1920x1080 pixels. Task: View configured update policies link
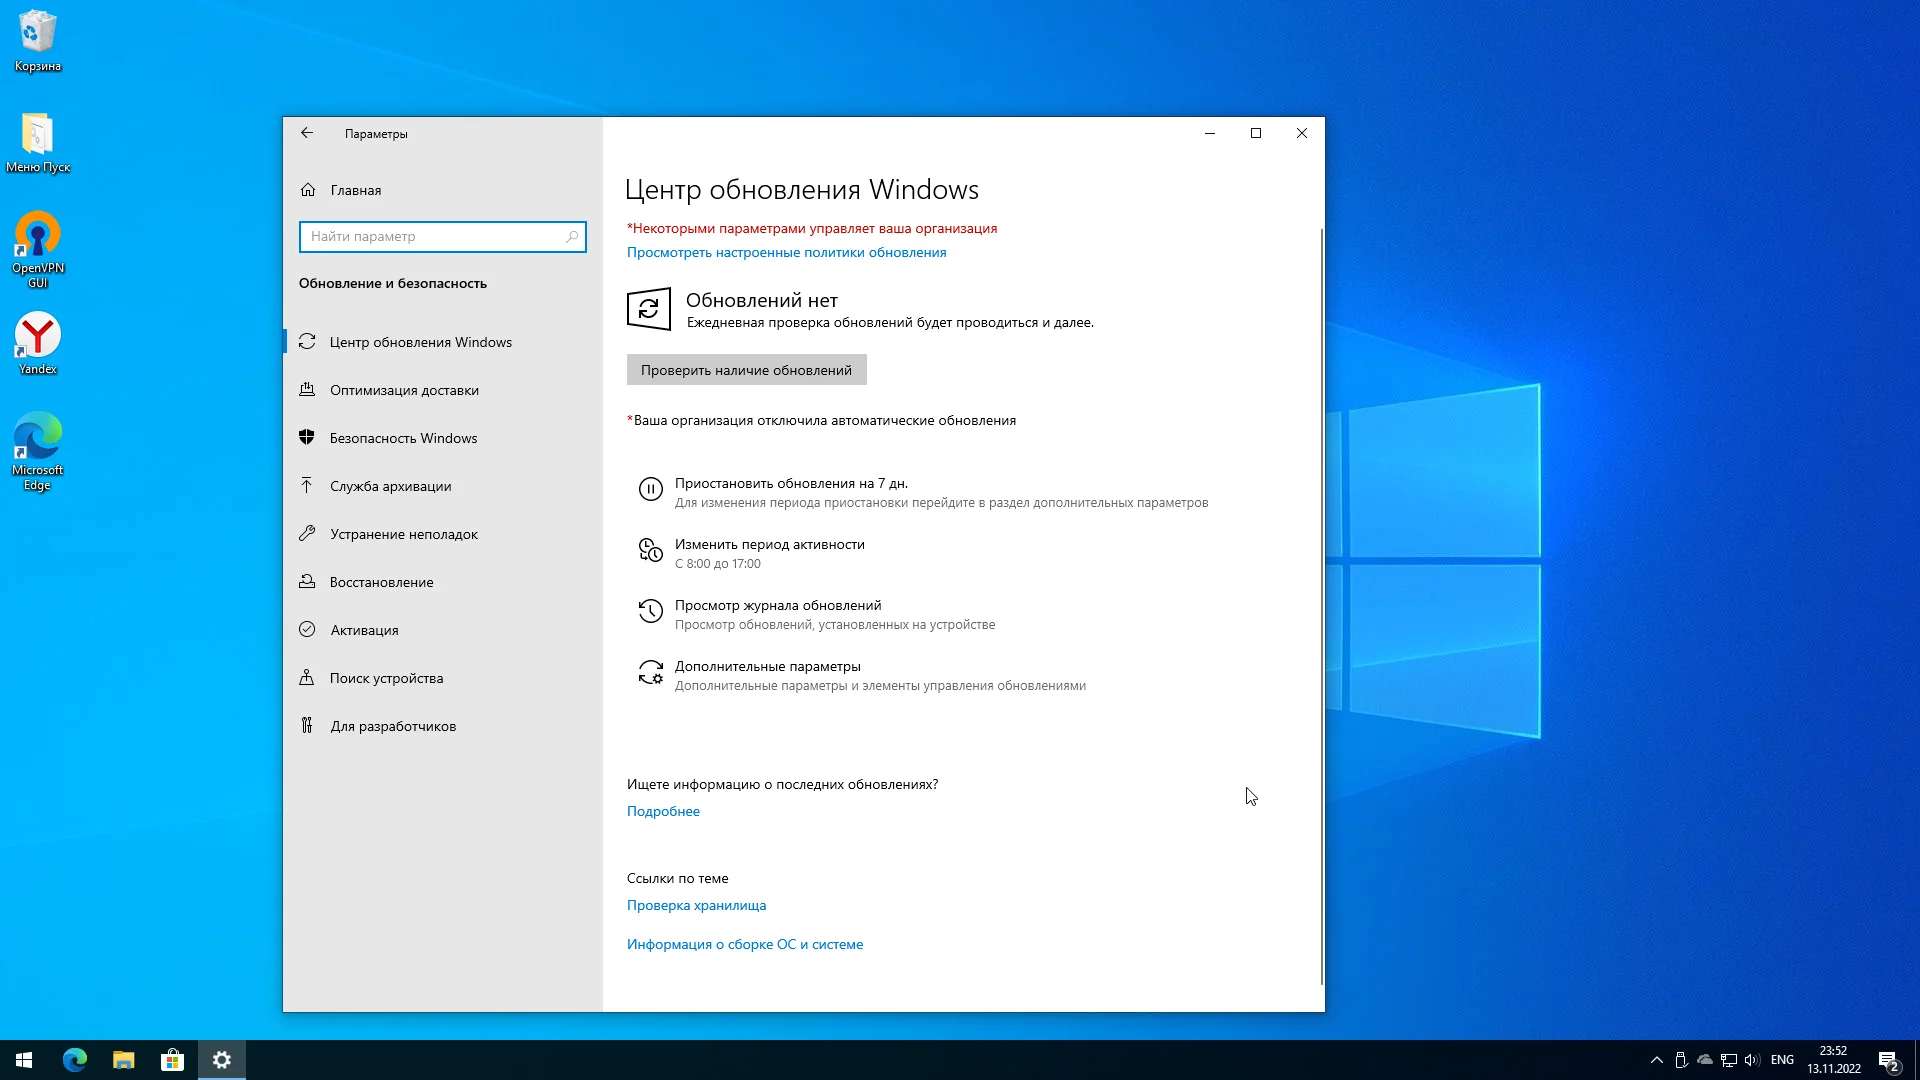pos(786,252)
